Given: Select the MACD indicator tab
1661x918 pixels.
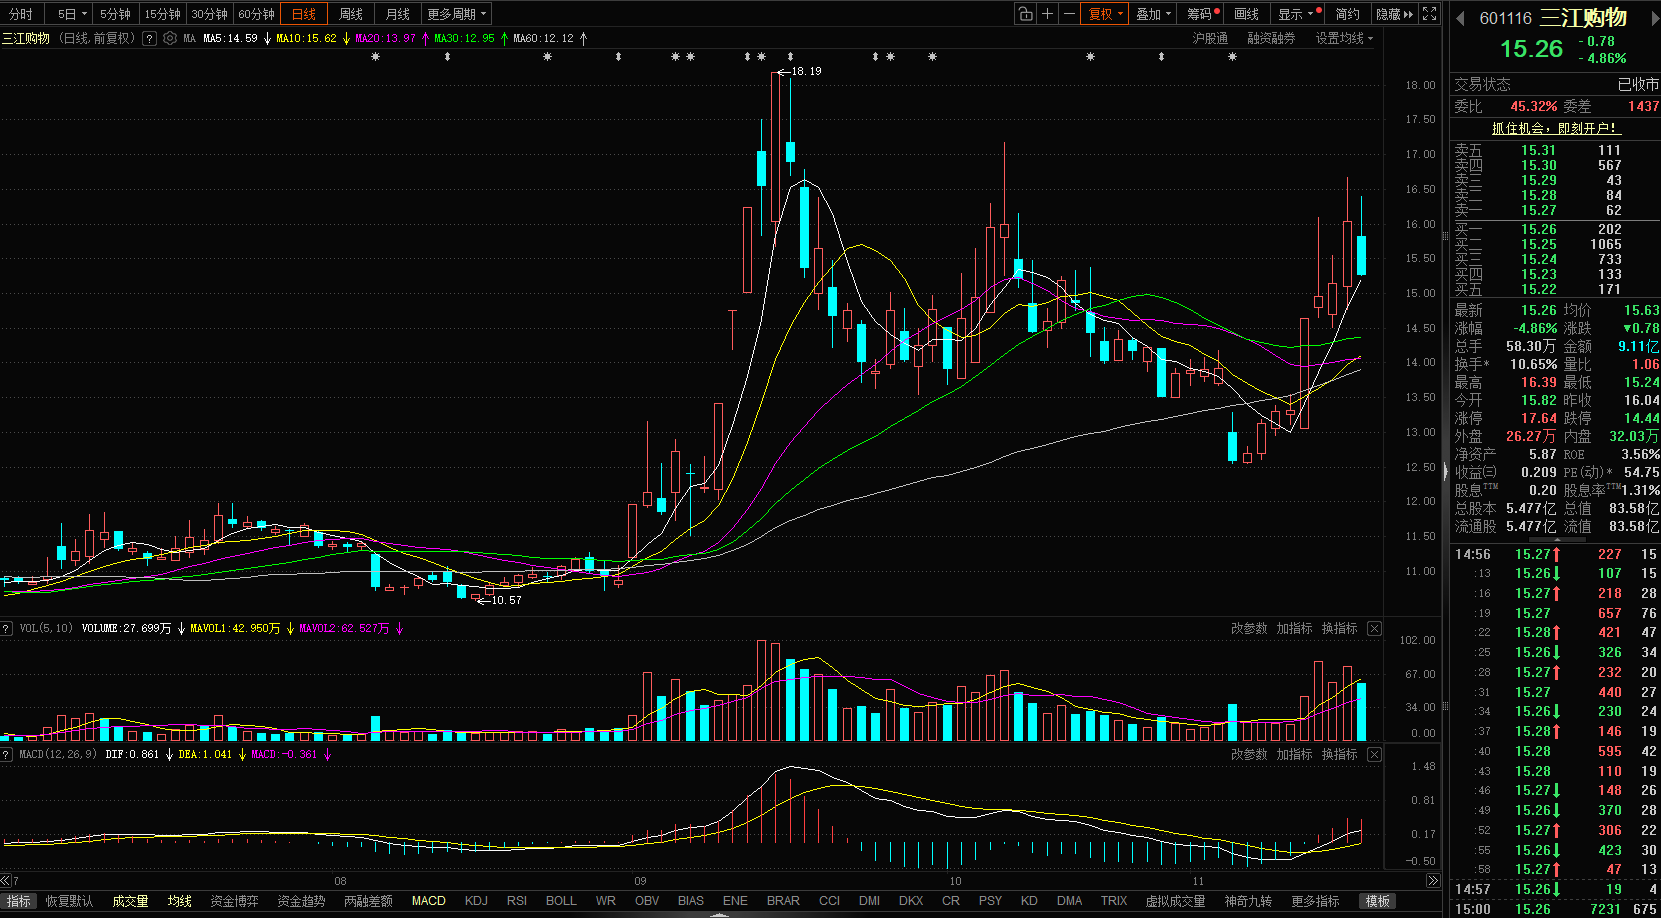Looking at the screenshot, I should click(429, 901).
